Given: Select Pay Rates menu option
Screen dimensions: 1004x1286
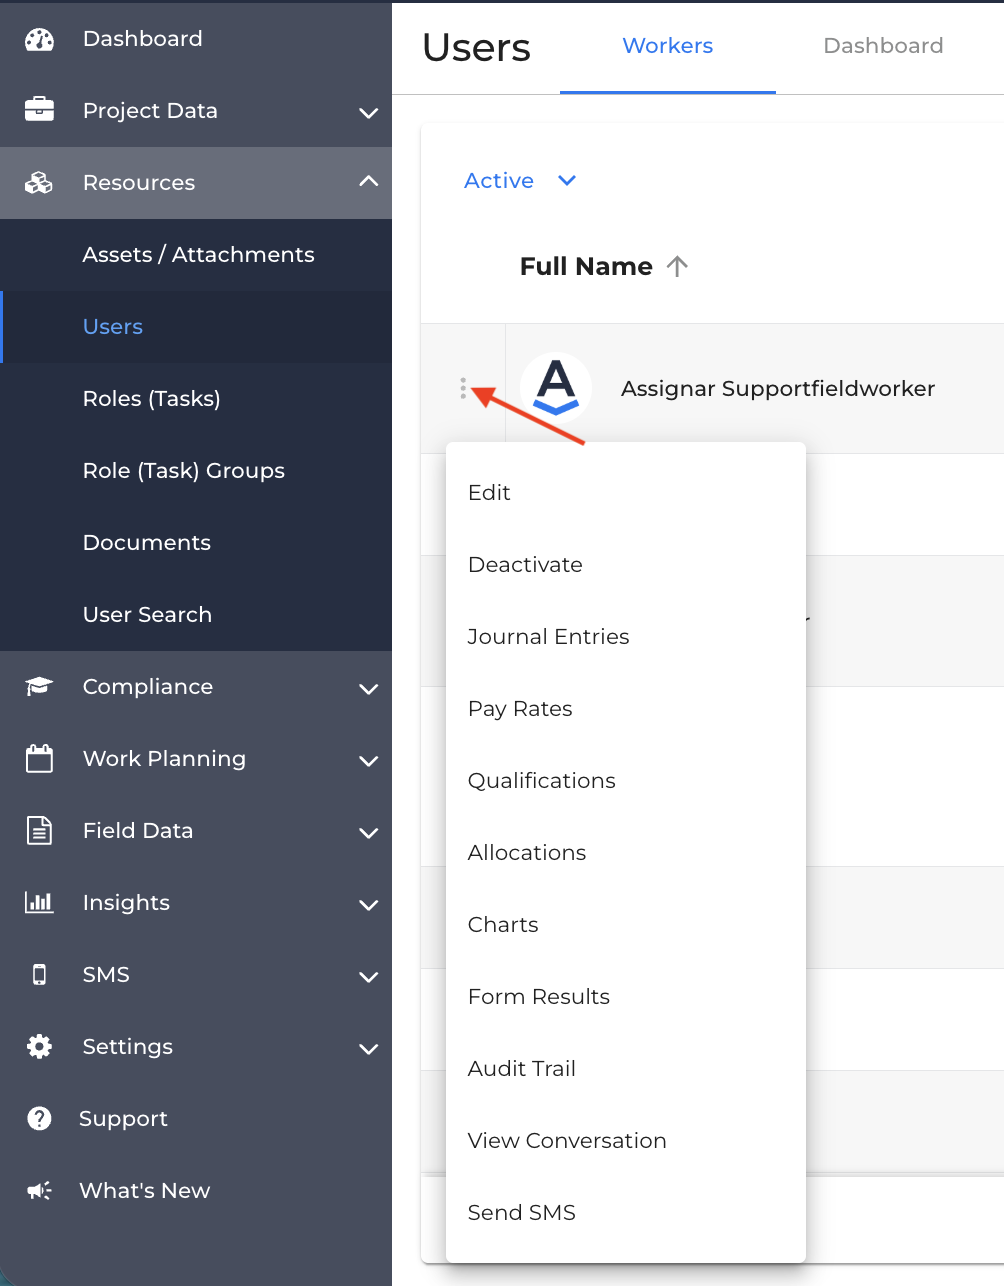Looking at the screenshot, I should tap(626, 708).
